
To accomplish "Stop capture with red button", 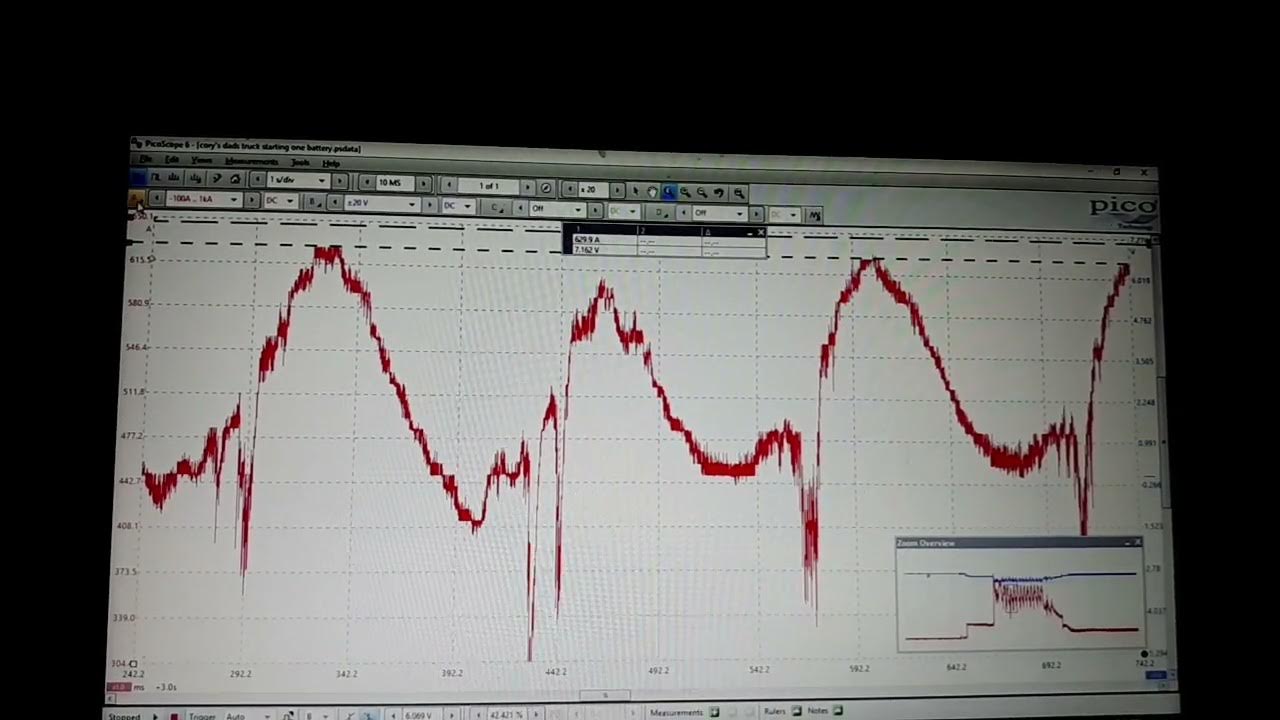I will (174, 716).
